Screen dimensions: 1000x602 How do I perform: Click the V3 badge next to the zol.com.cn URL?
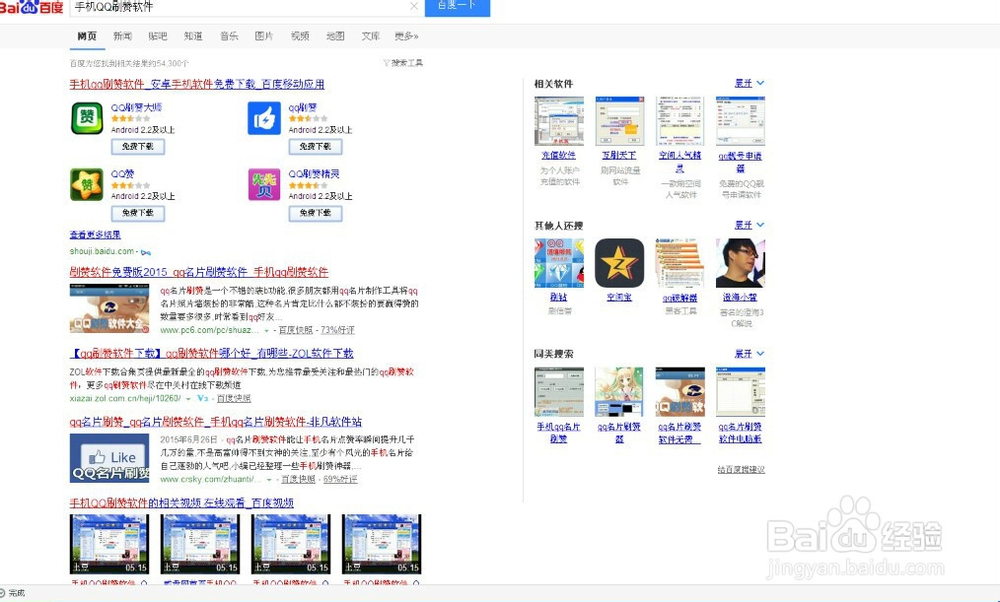(x=203, y=398)
